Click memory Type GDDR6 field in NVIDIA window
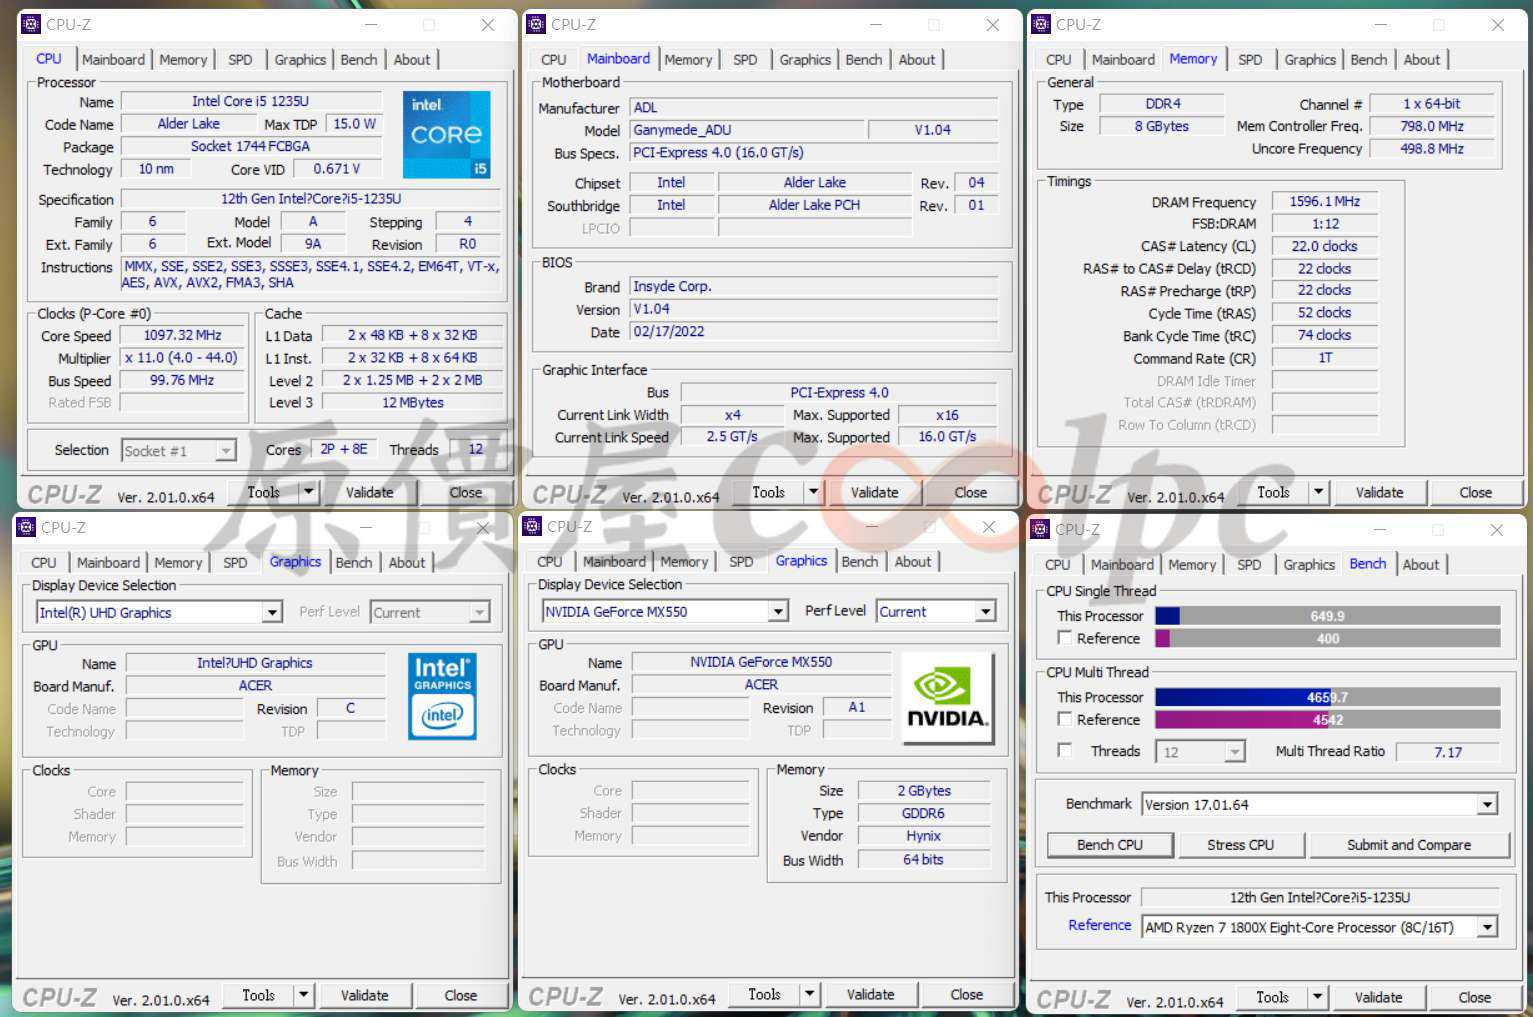 (x=923, y=813)
